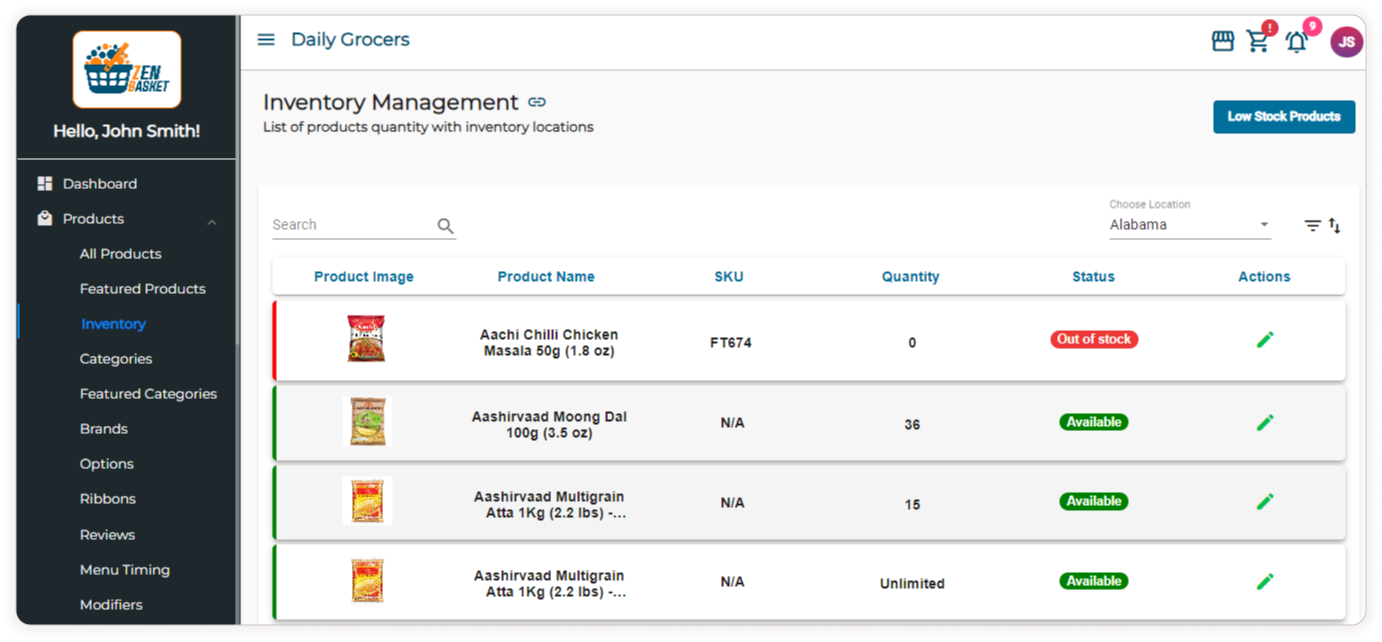Click into the Search field
This screenshot has height=642, width=1382.
pyautogui.click(x=352, y=225)
